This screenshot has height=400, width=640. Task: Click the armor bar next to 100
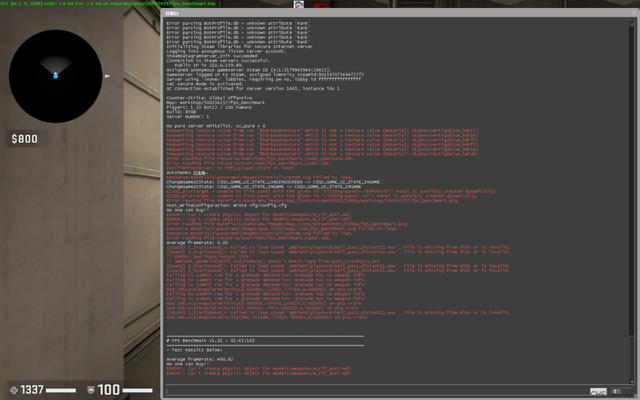[x=138, y=391]
